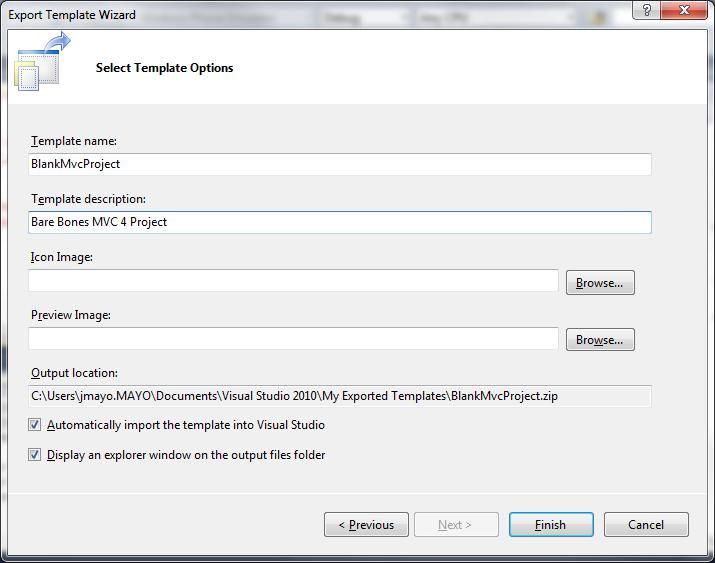Image resolution: width=715 pixels, height=563 pixels.
Task: Focus the Icon Image path field
Action: [x=293, y=281]
